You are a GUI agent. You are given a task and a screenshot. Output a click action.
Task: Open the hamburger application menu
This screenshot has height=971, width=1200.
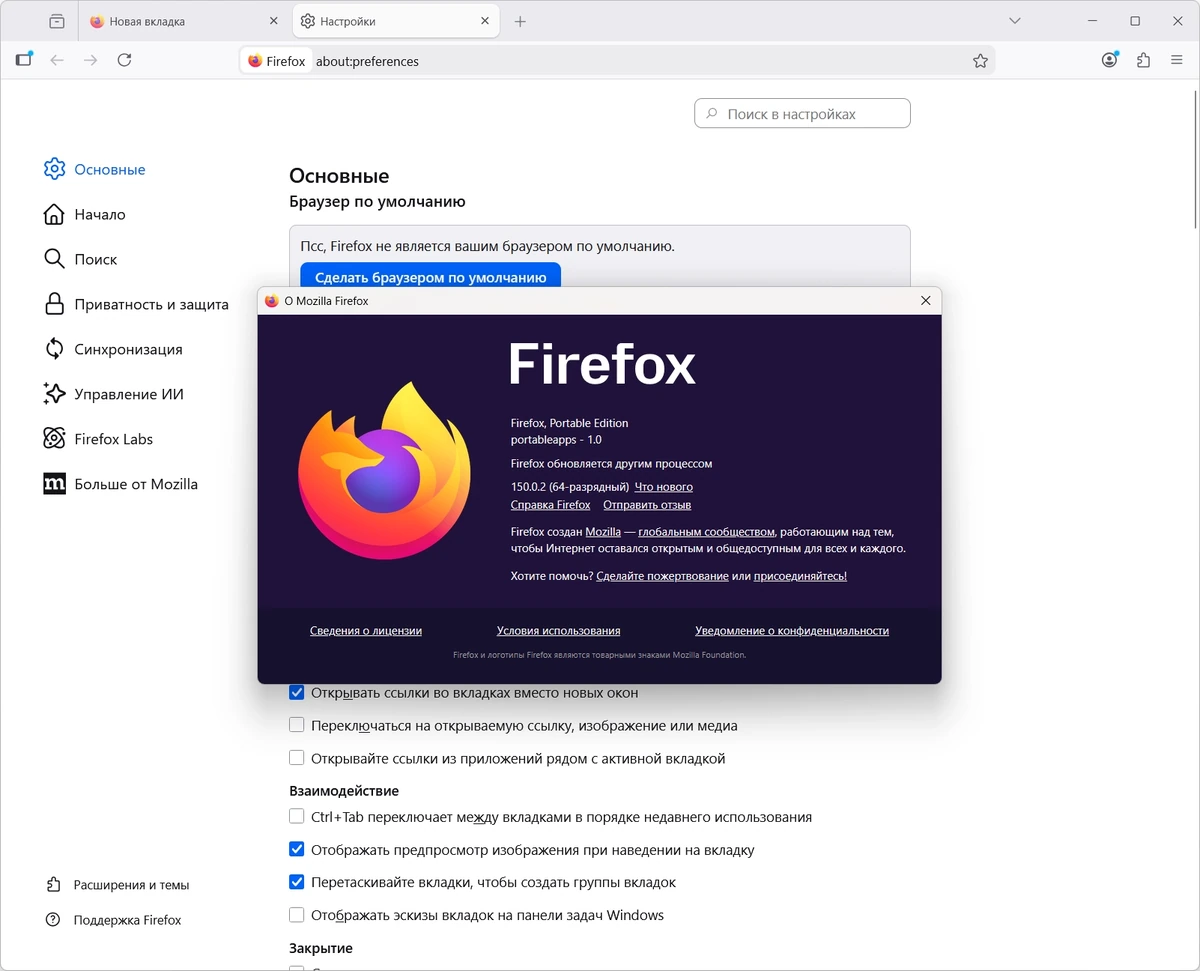click(1176, 60)
